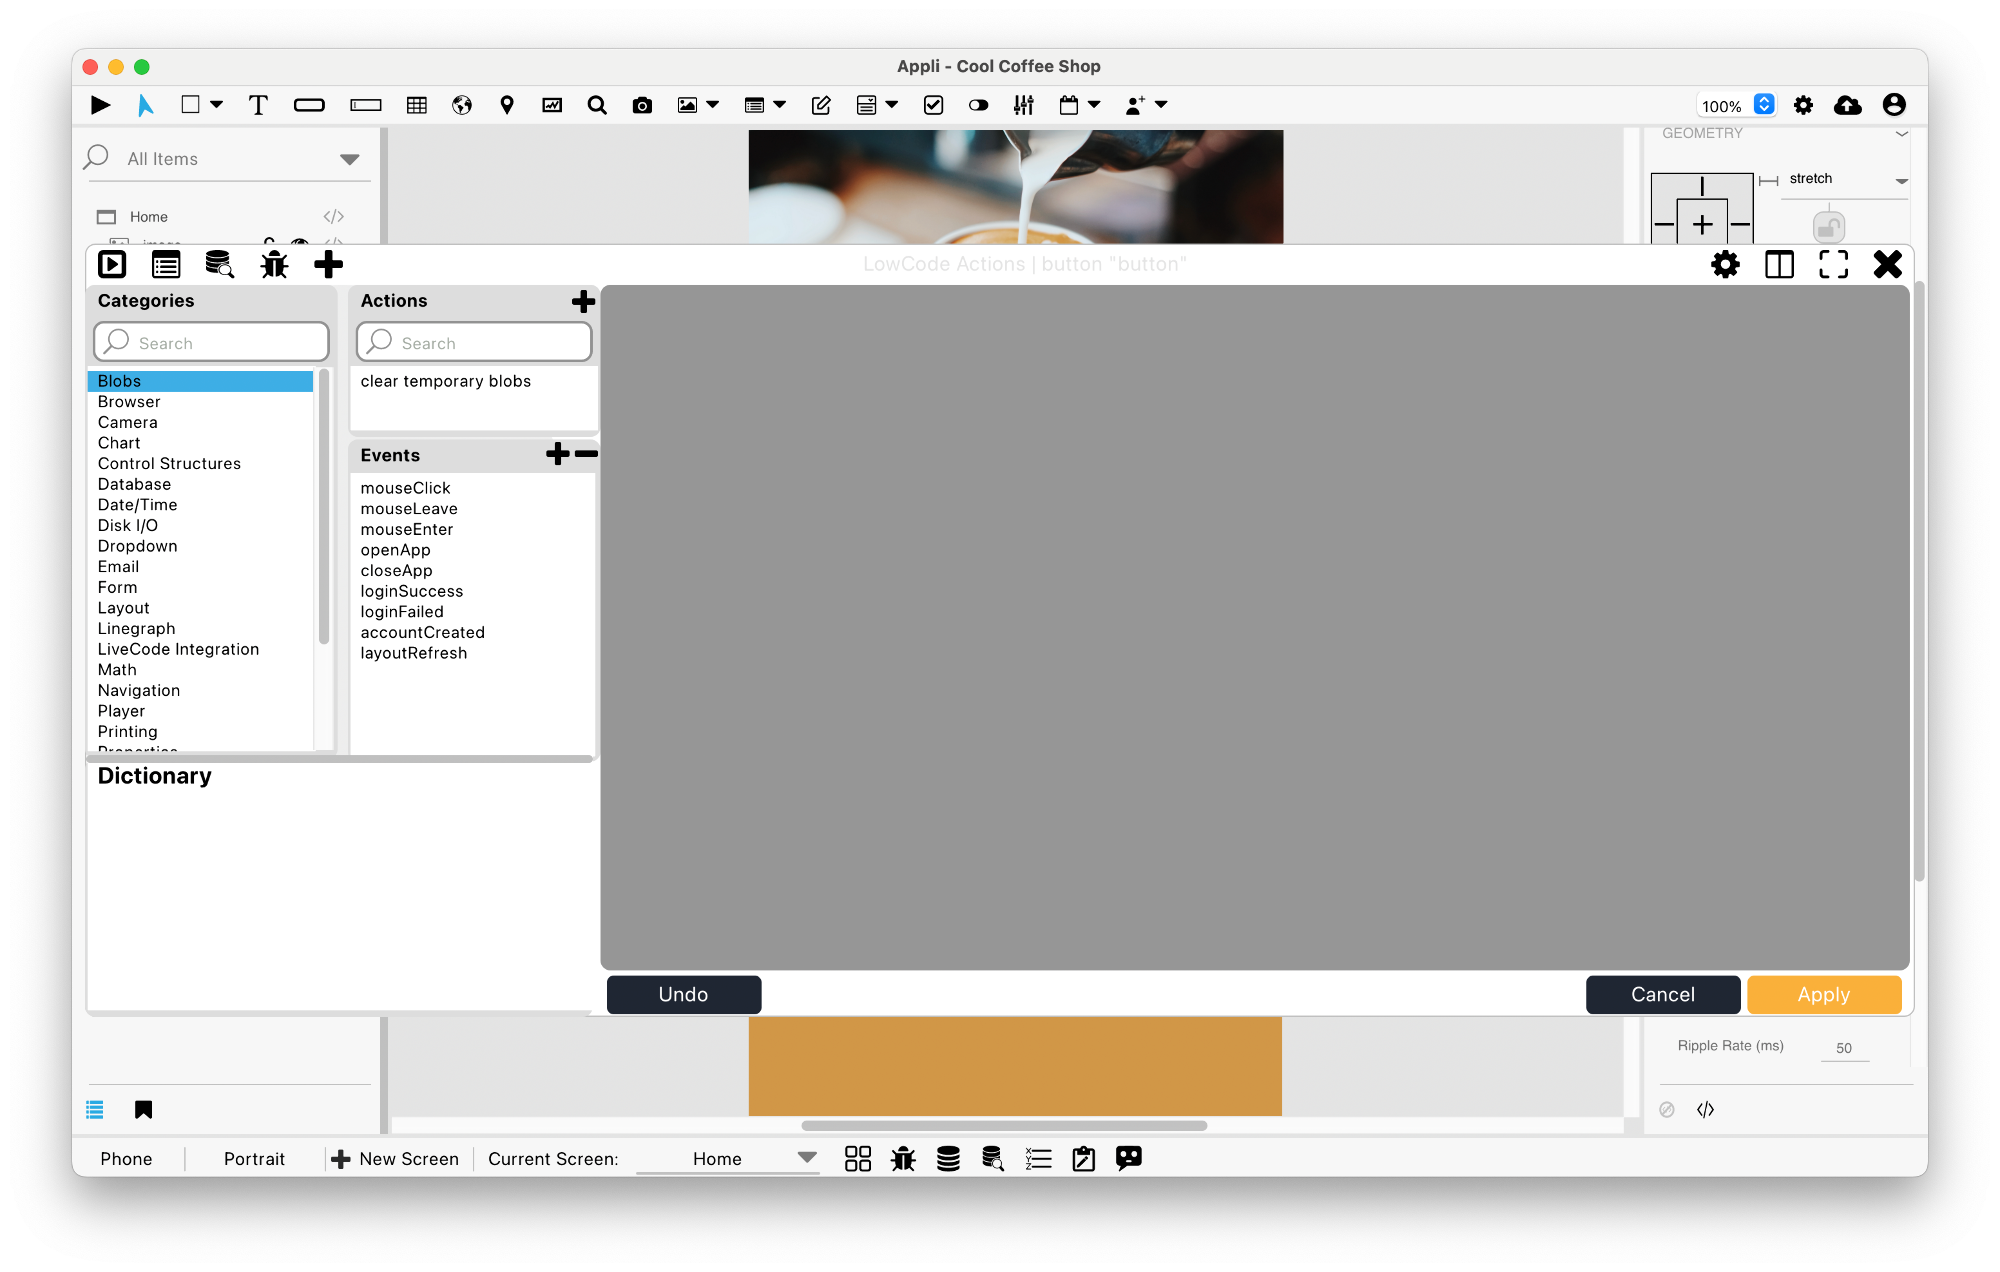Viewport: 2000px width, 1272px height.
Task: Select the Globe/browser tool icon
Action: [x=461, y=105]
